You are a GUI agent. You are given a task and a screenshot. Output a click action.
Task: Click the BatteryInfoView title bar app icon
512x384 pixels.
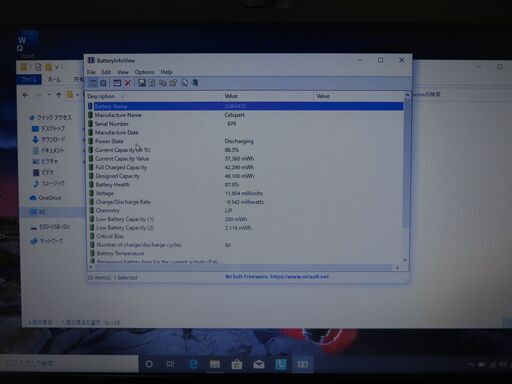(x=91, y=60)
